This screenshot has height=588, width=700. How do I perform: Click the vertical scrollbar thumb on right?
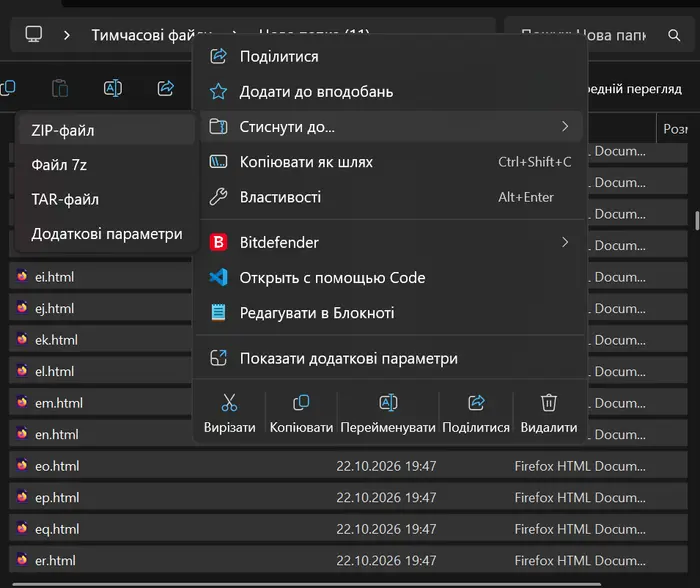pyautogui.click(x=697, y=221)
